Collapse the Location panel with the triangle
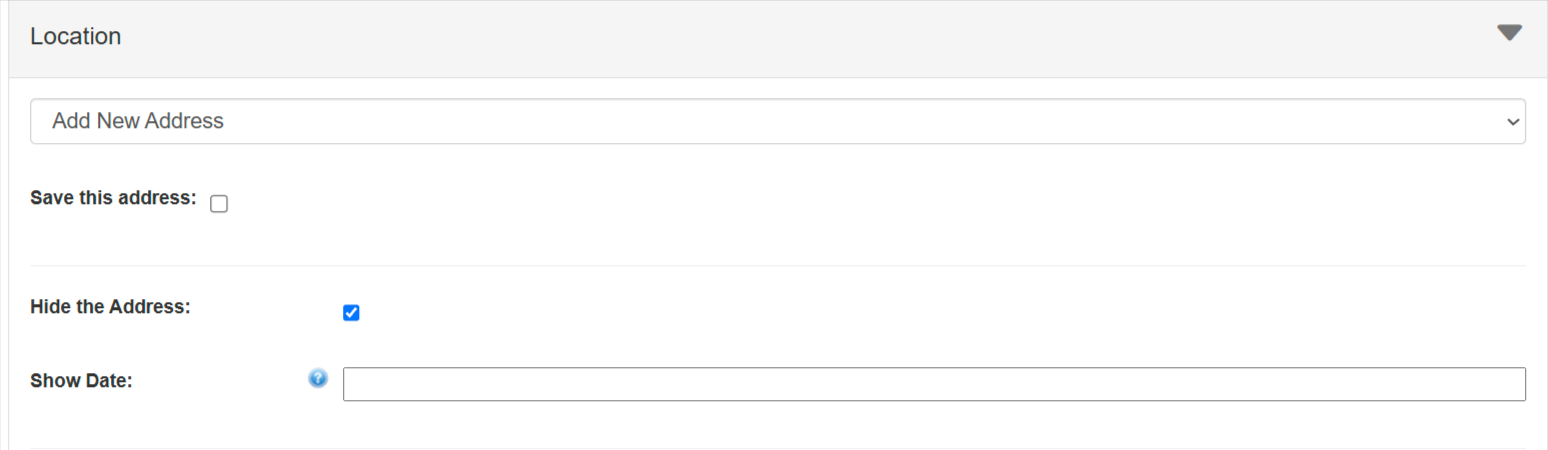Image resolution: width=1548 pixels, height=450 pixels. point(1509,33)
